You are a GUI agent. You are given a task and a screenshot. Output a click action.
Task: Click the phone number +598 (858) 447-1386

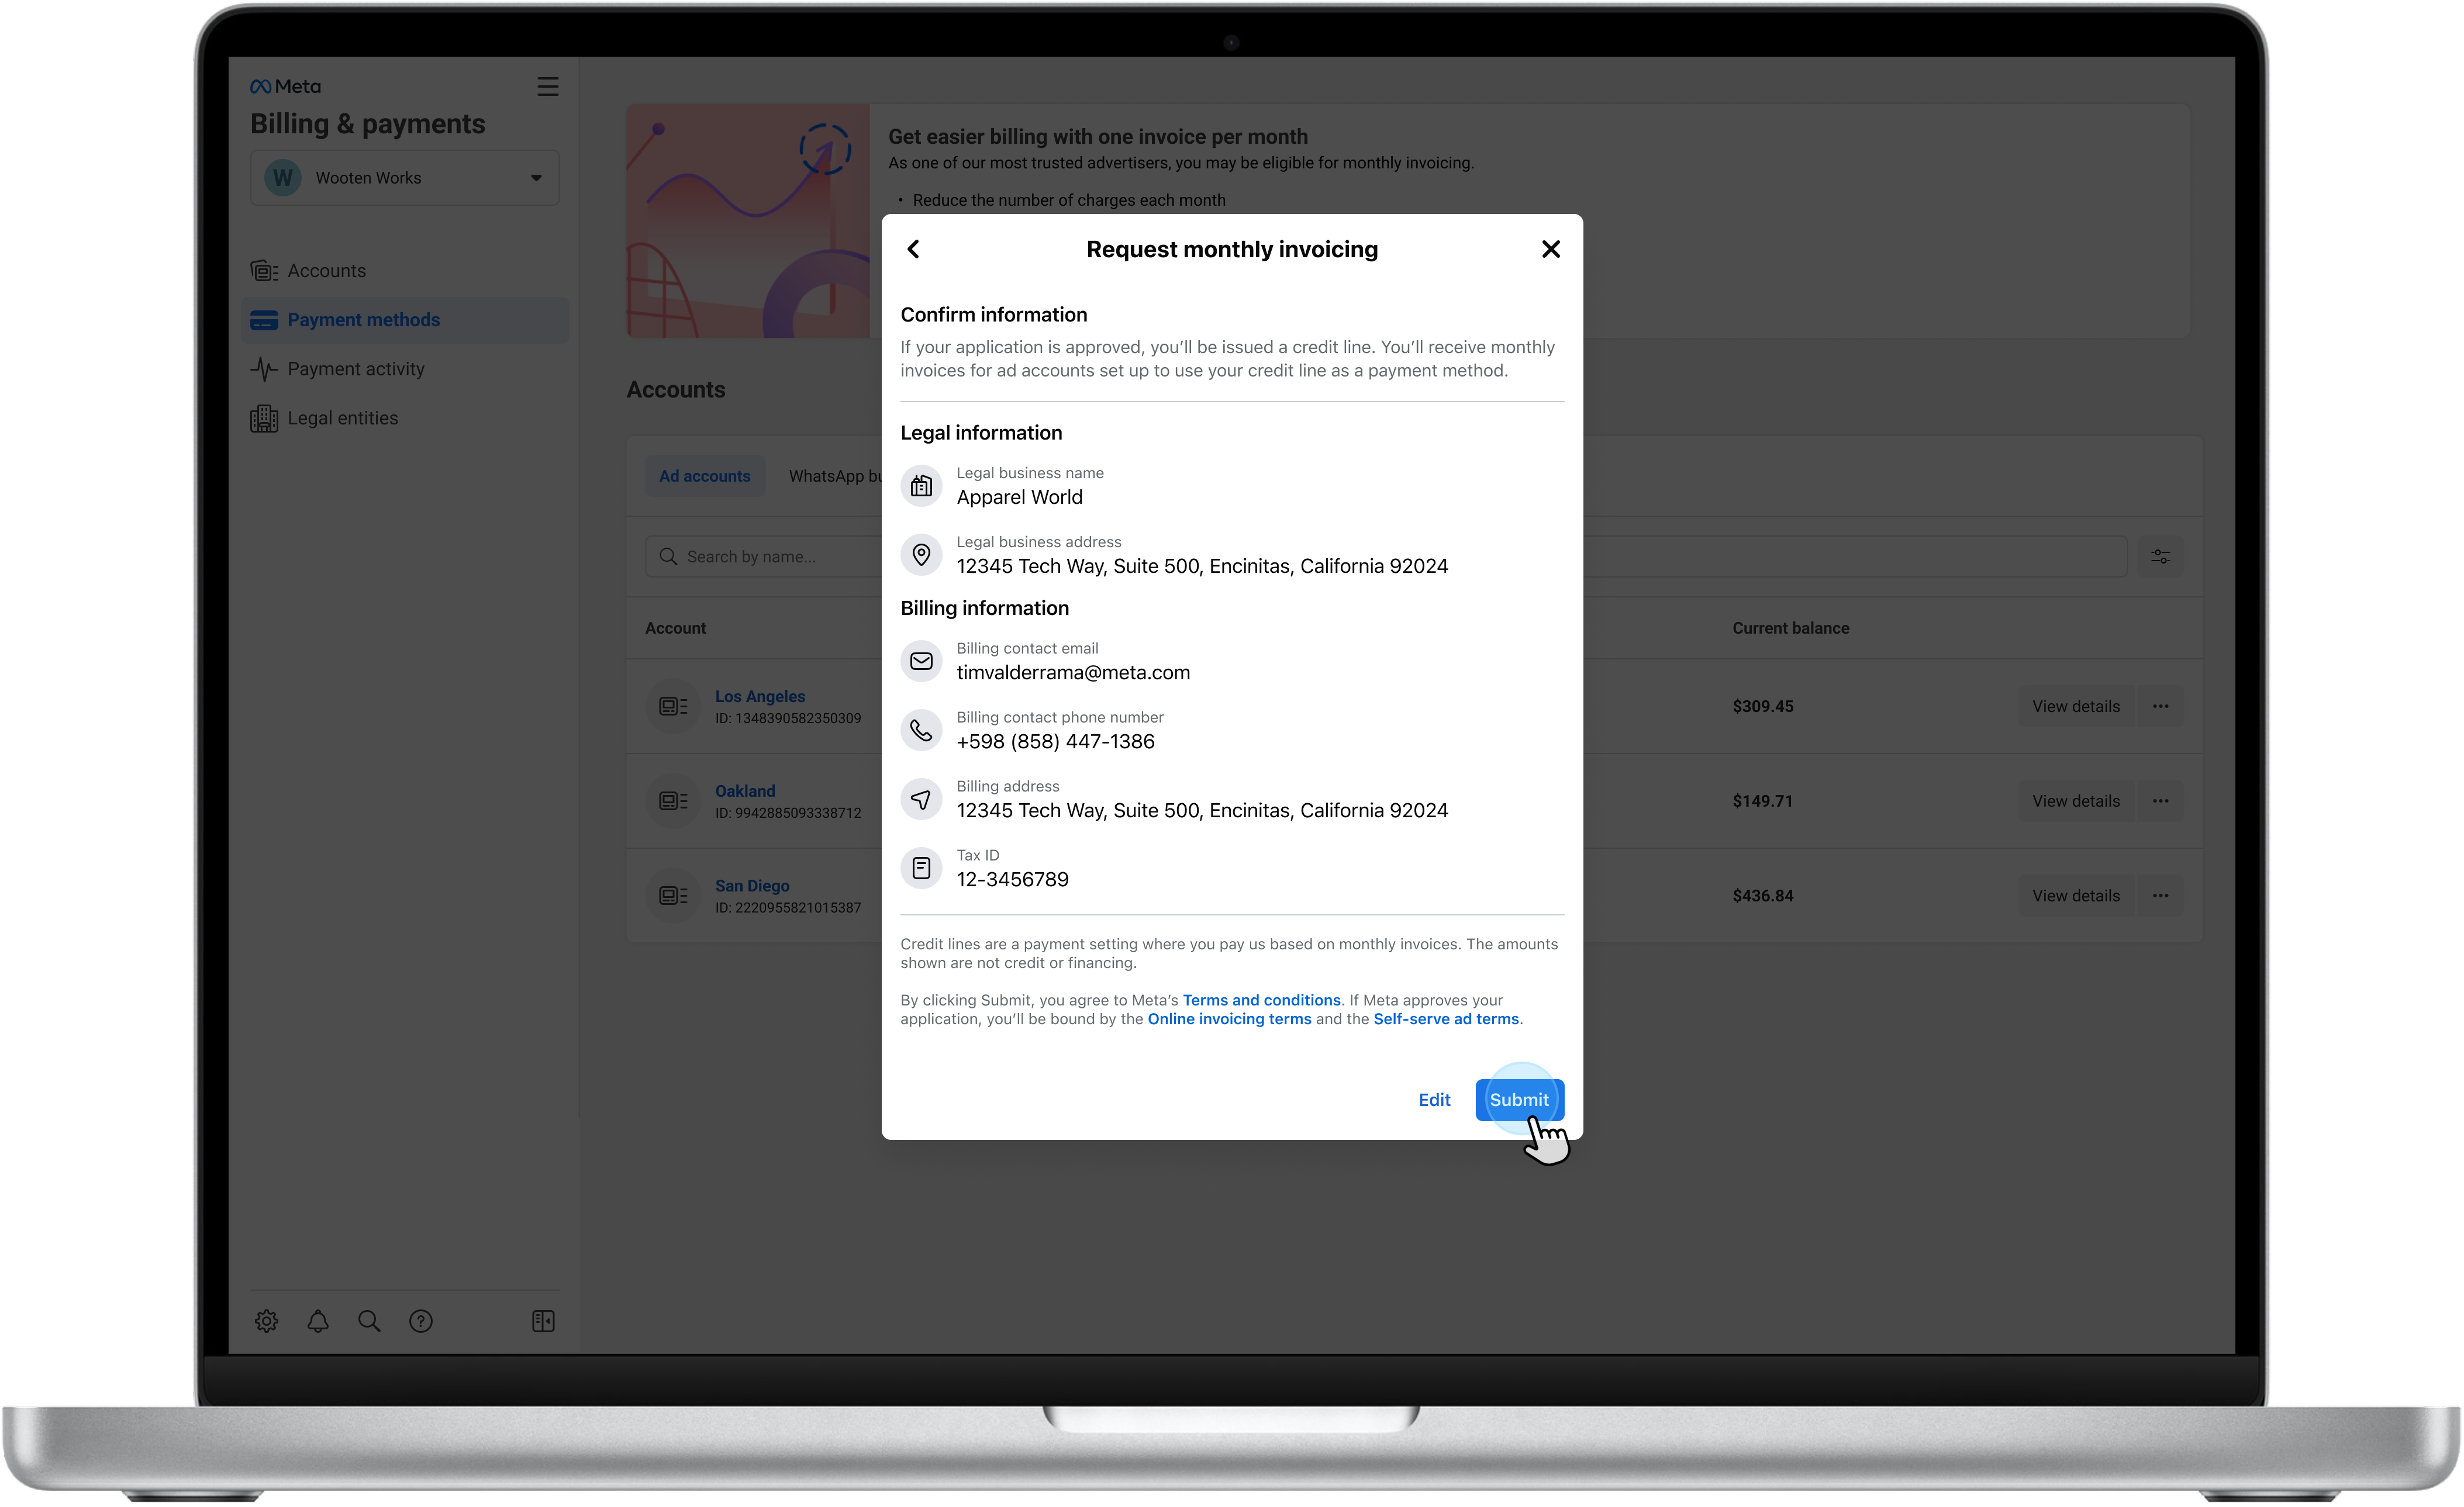click(x=1055, y=742)
